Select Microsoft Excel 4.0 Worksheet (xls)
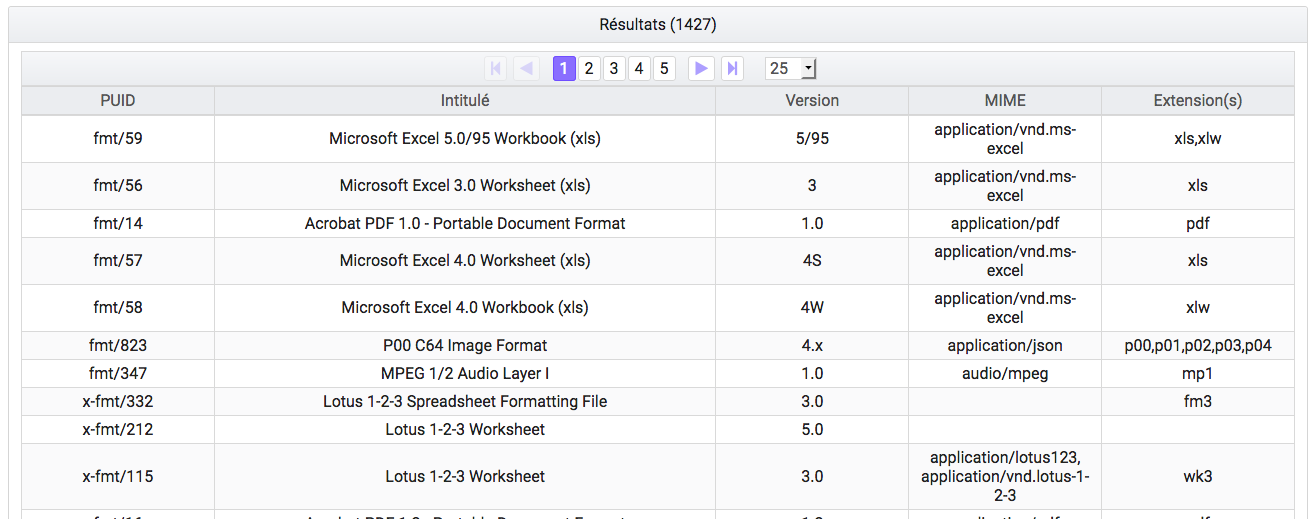1315x519 pixels. point(465,261)
